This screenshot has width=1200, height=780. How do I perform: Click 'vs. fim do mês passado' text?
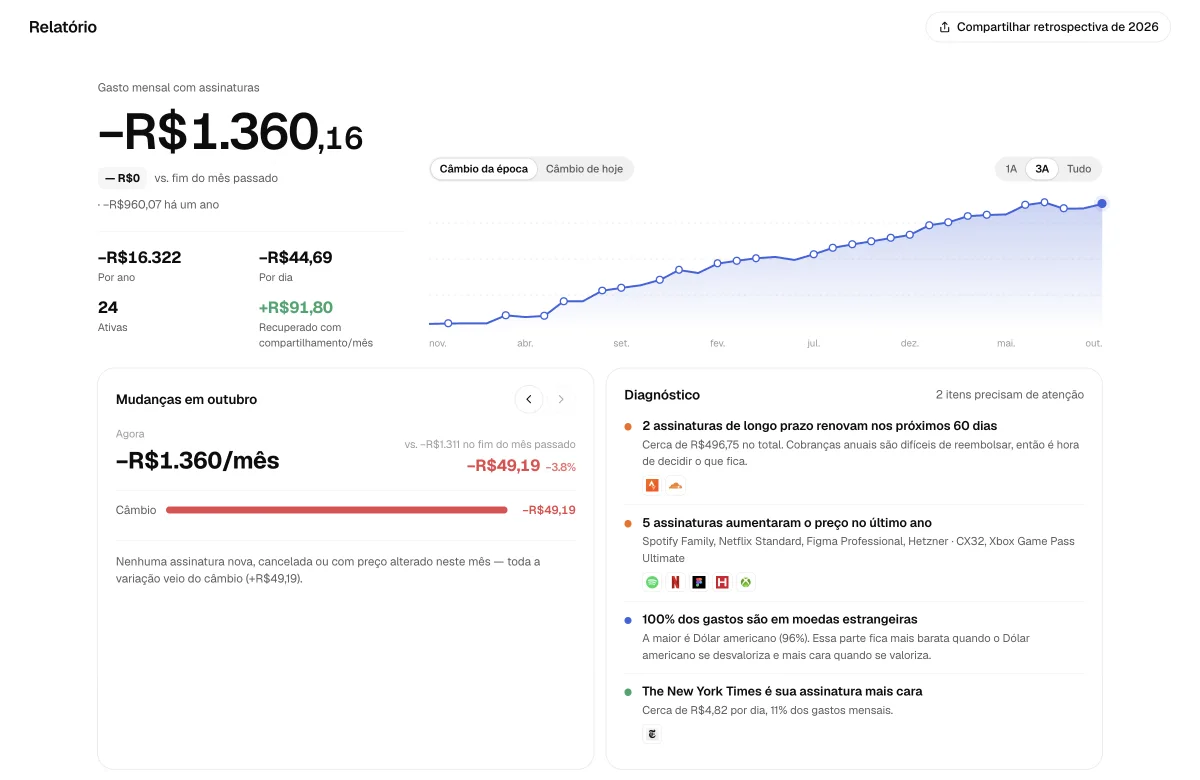216,178
